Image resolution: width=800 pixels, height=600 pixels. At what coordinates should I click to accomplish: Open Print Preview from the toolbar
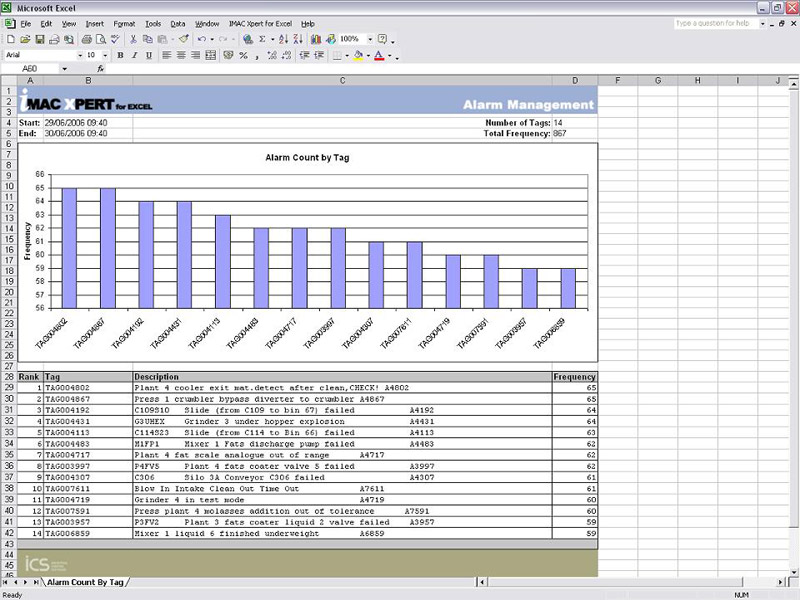pos(99,39)
